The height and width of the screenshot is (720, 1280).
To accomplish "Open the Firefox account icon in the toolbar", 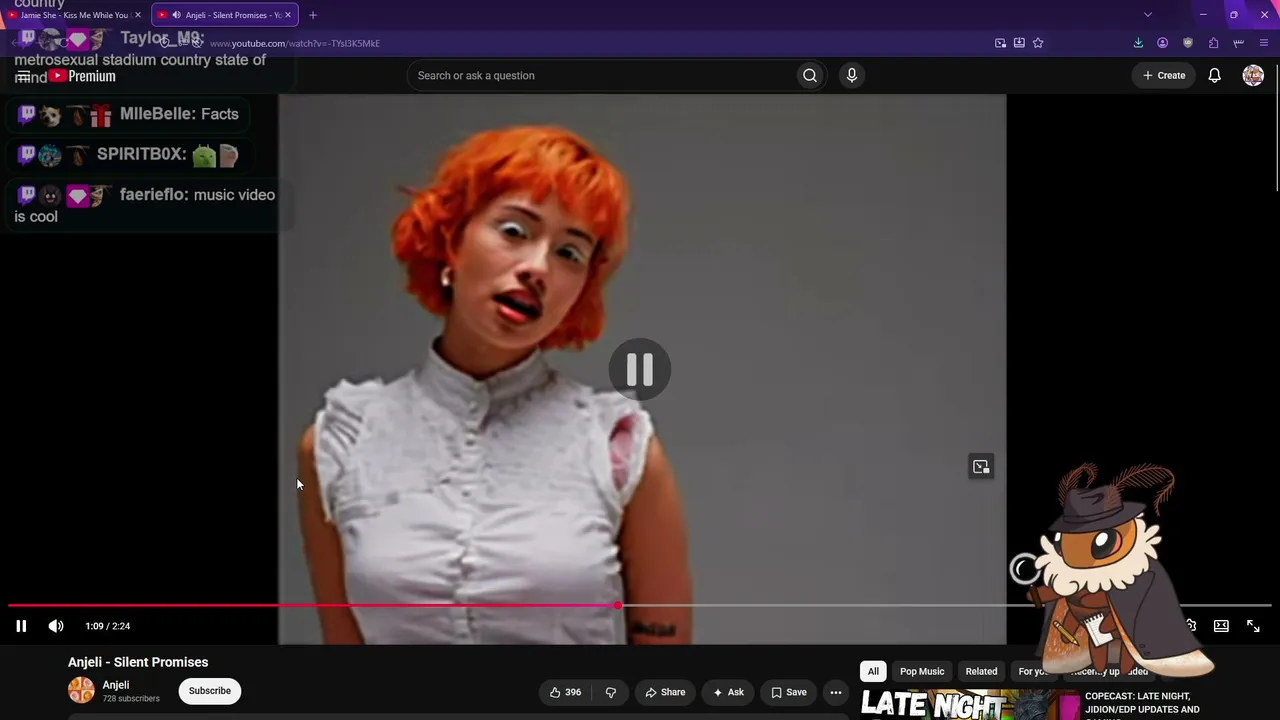I will (x=1162, y=43).
